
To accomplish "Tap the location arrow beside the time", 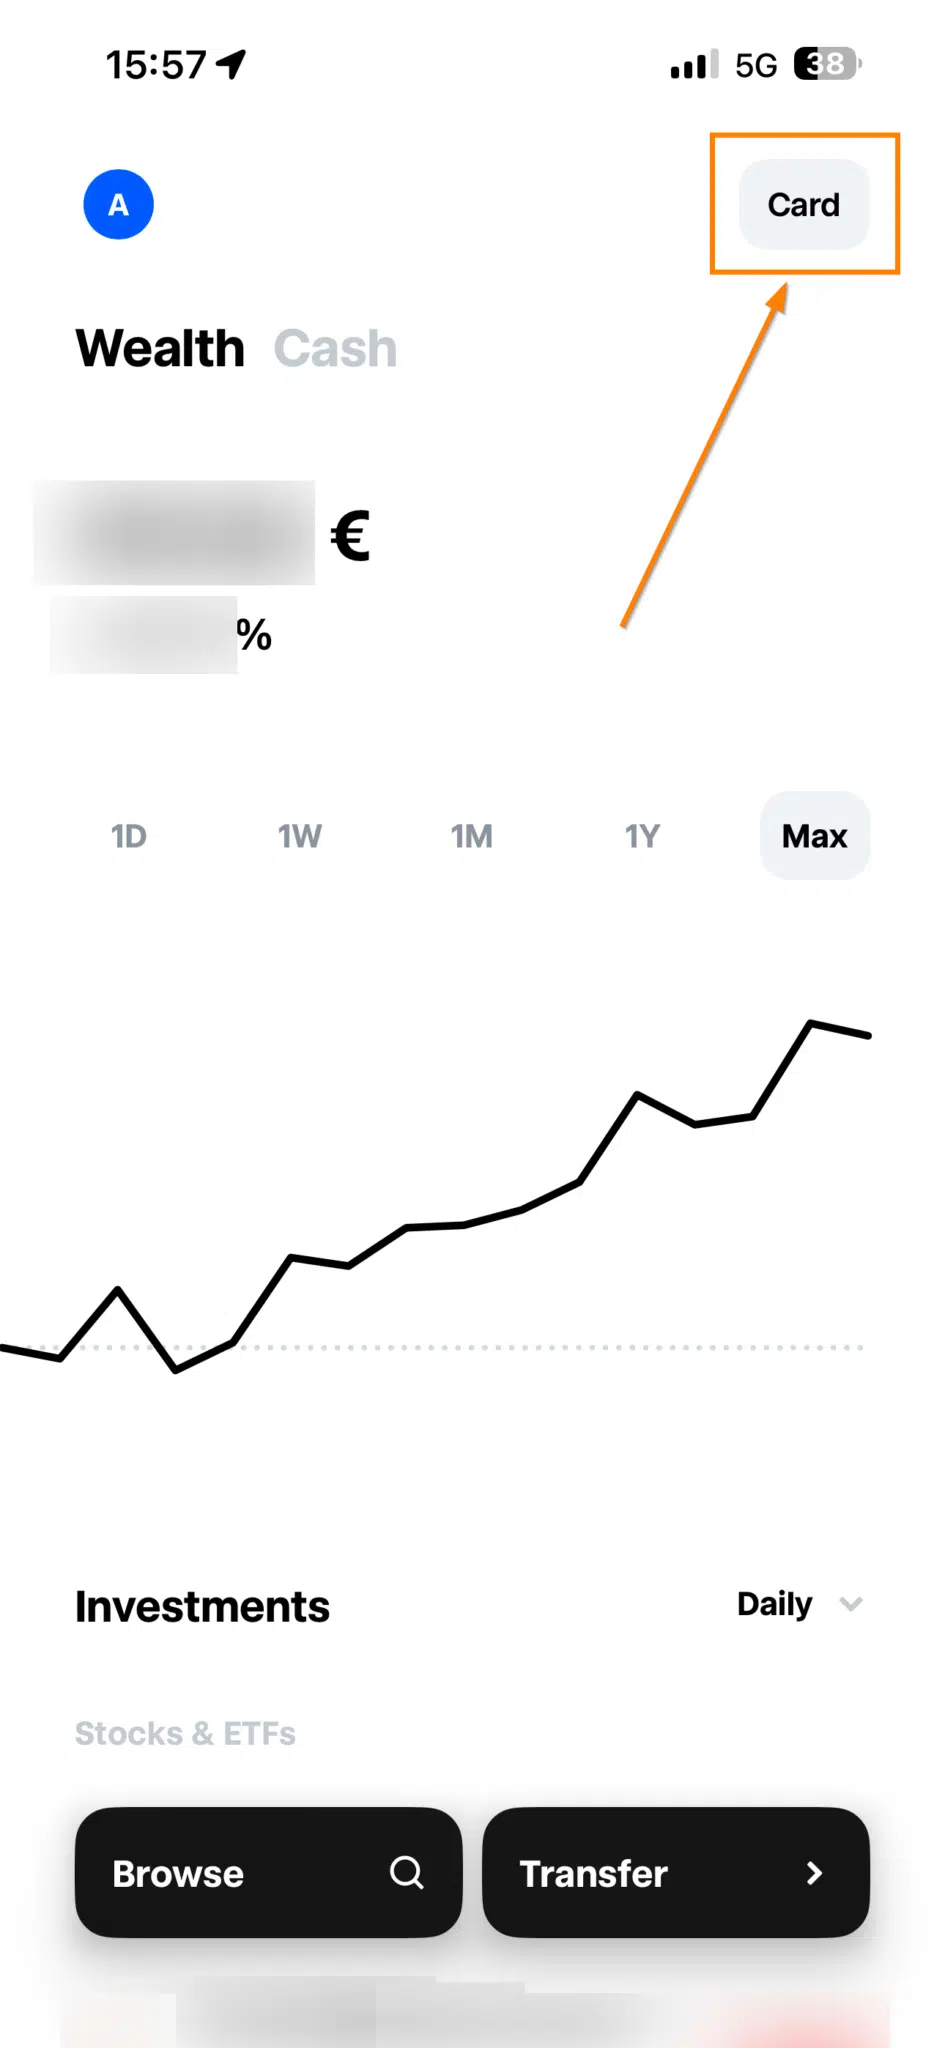I will tap(231, 65).
